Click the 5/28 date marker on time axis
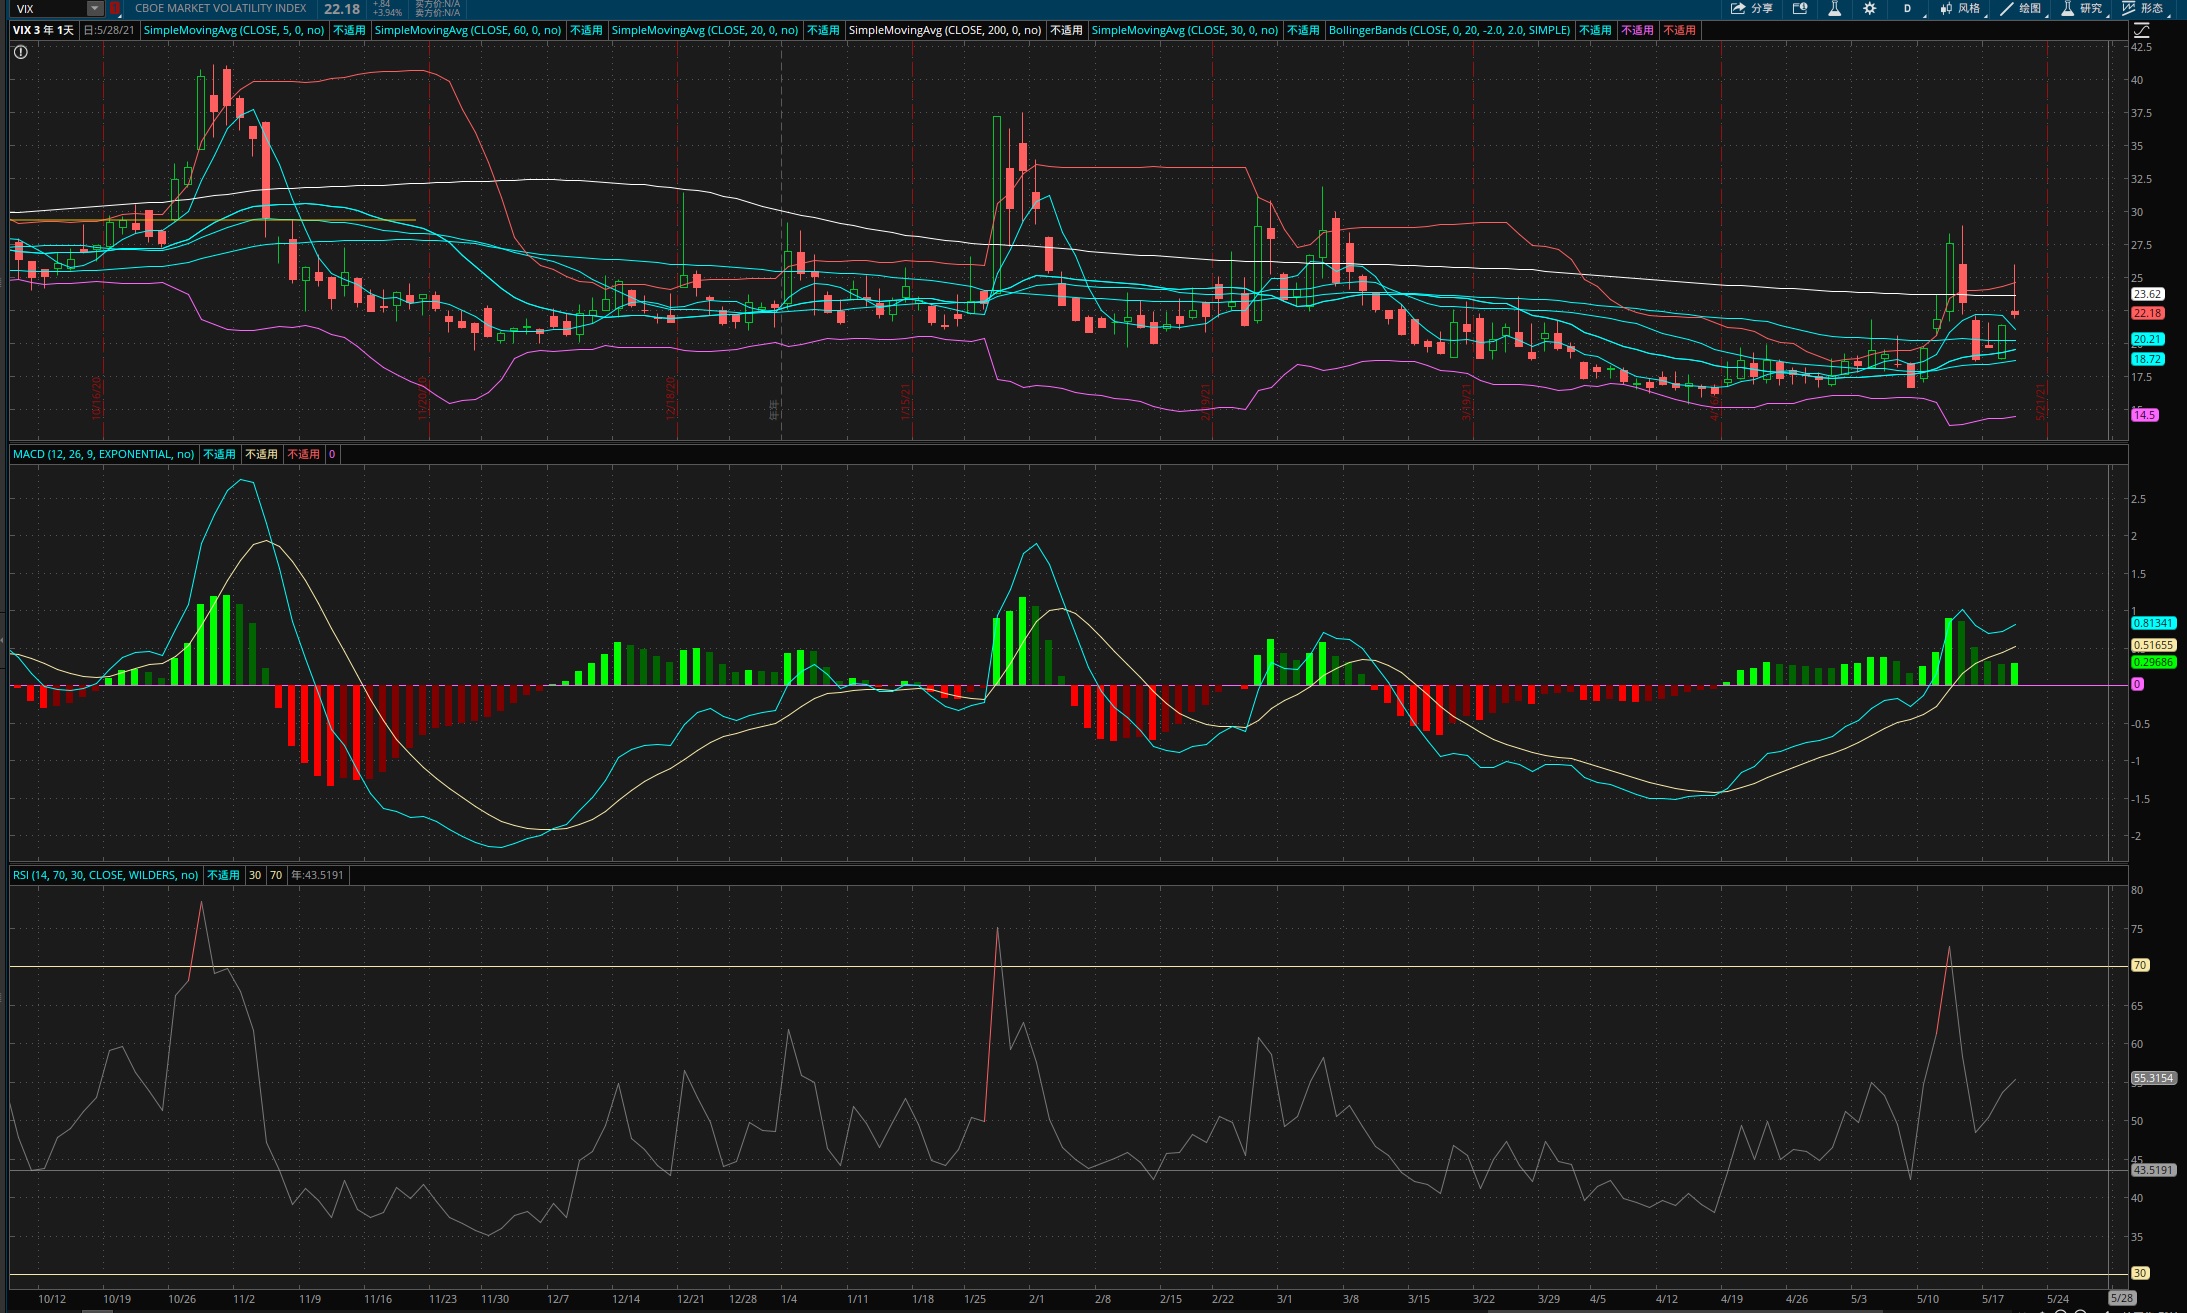This screenshot has height=1313, width=2187. click(x=2122, y=1298)
